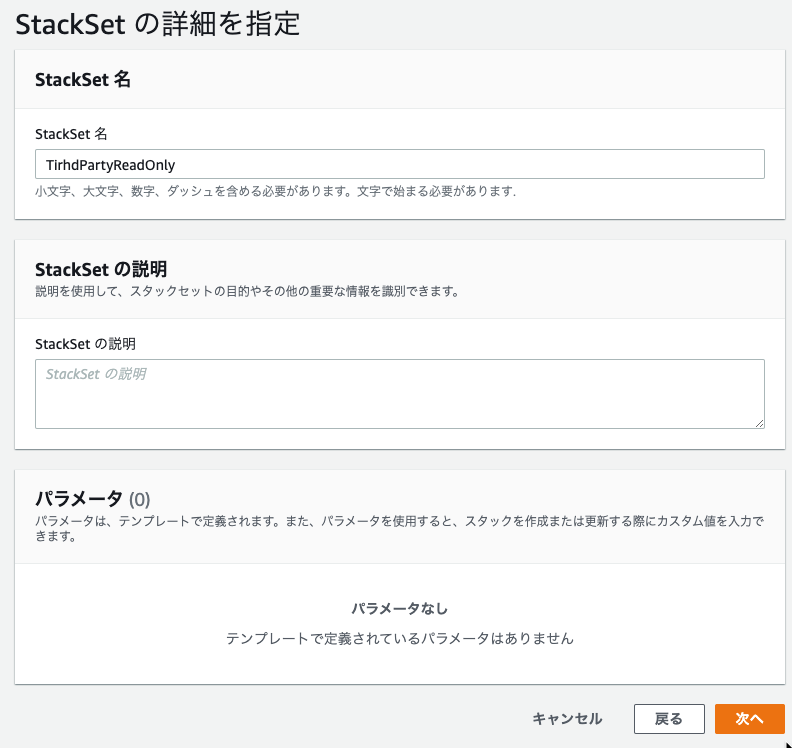
Task: Click the パラメータ section heading
Action: coord(79,499)
